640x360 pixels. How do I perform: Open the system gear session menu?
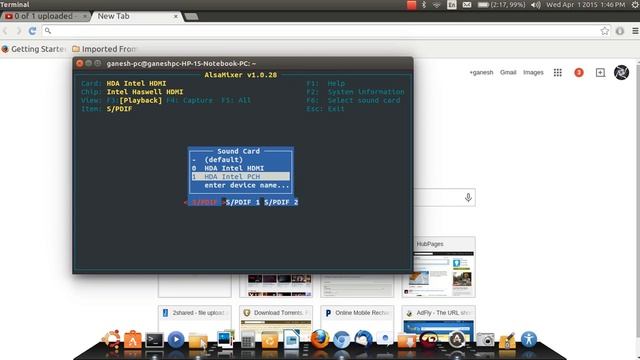click(x=635, y=5)
